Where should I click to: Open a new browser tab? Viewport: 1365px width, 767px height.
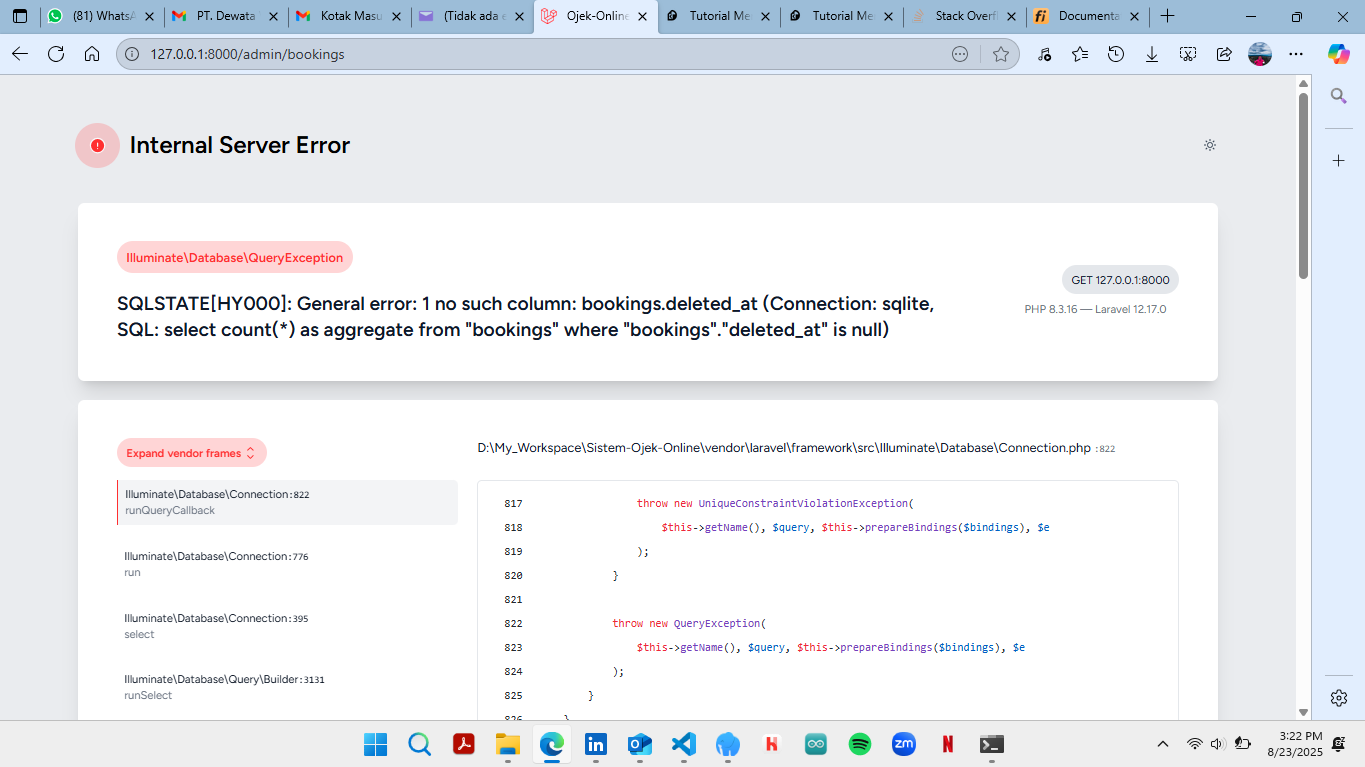point(1167,16)
